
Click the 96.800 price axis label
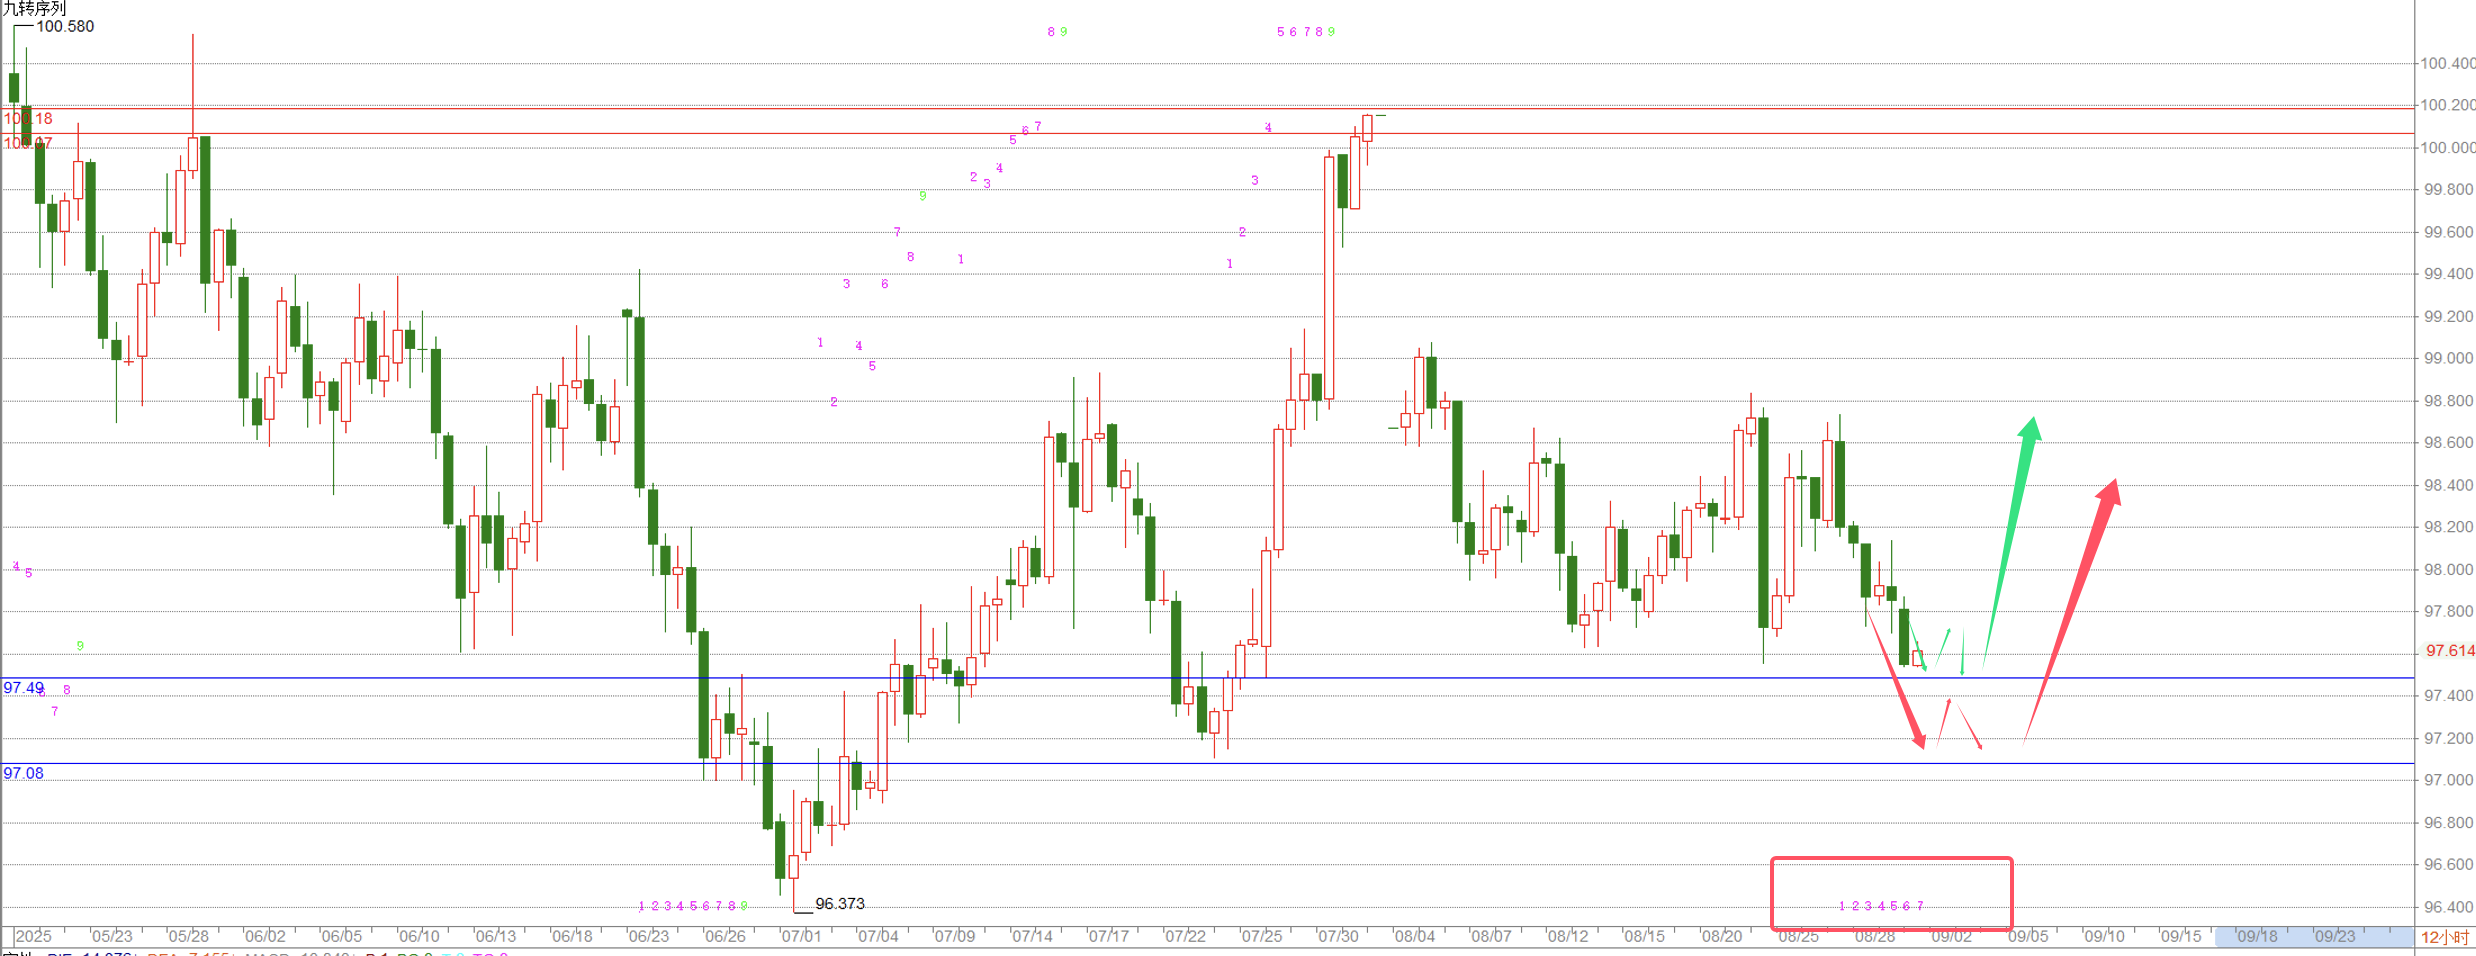(x=2449, y=823)
